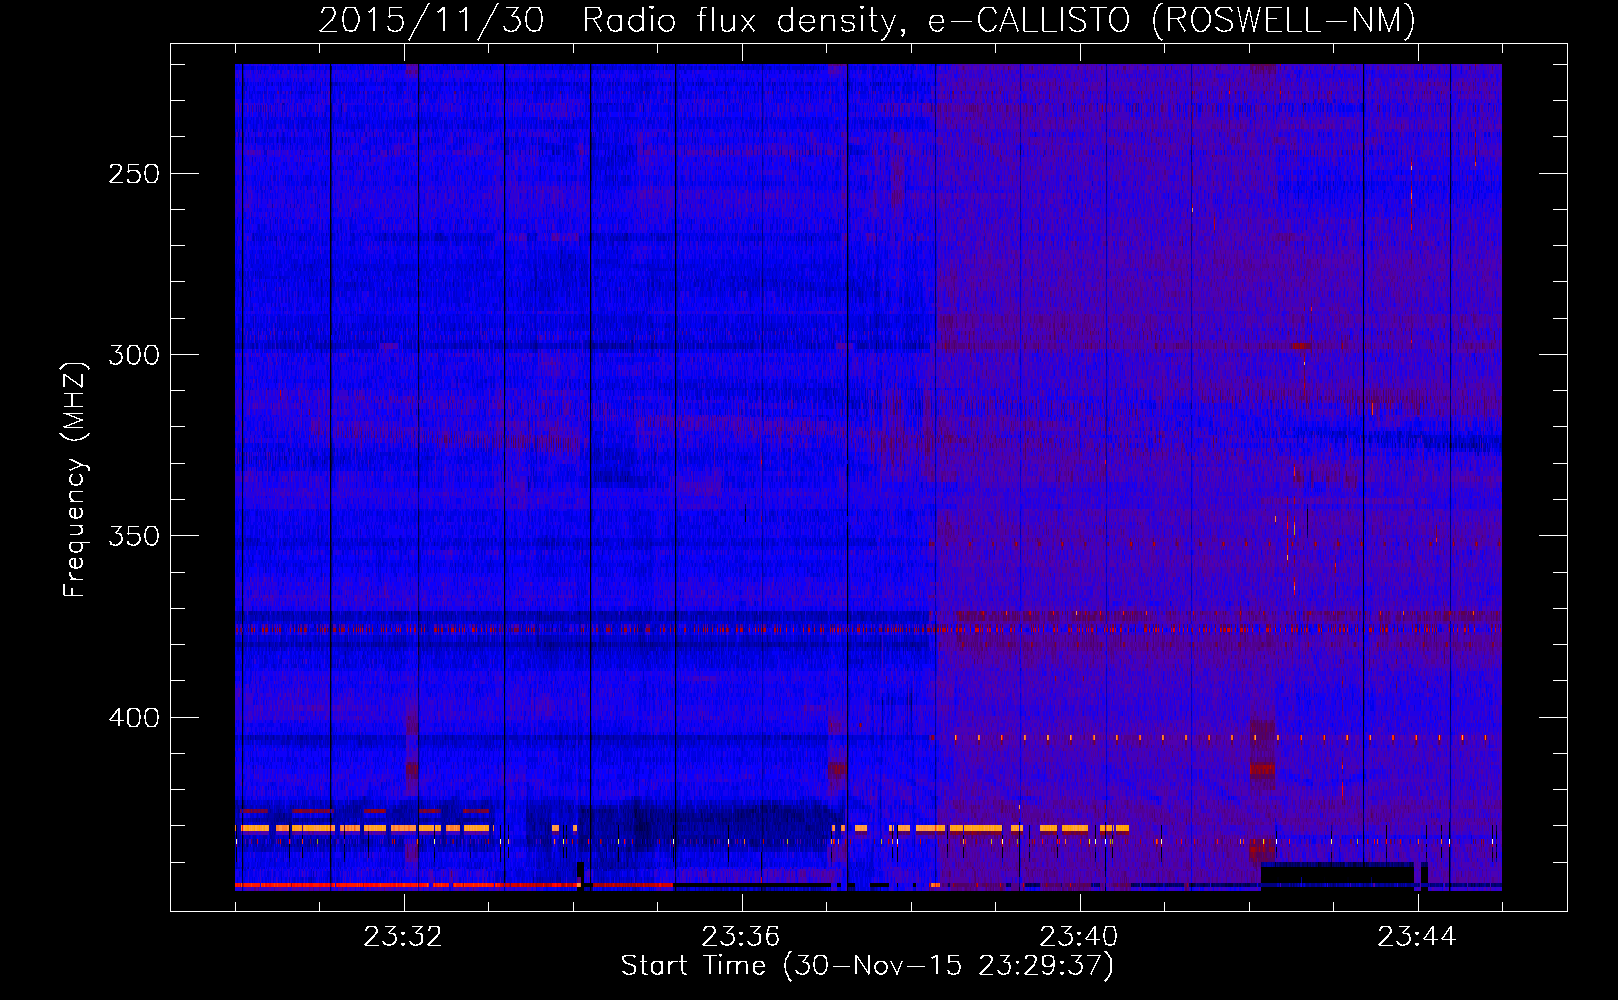Click the 23:44 time tick label

click(x=1417, y=937)
